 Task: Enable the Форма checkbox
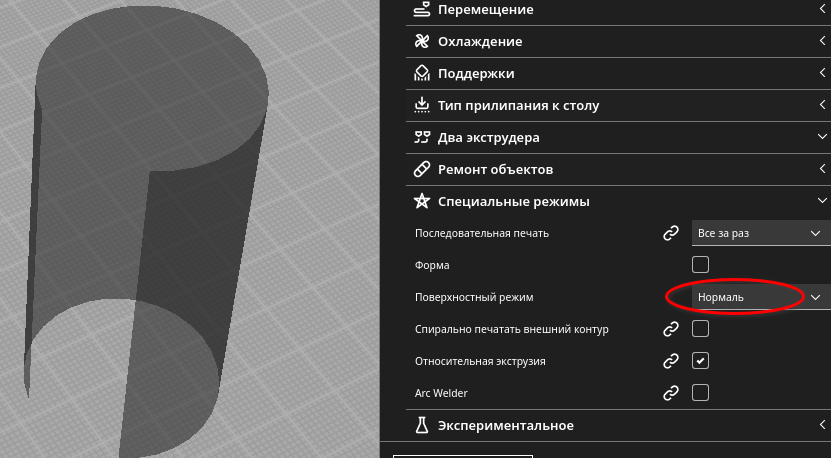point(701,265)
